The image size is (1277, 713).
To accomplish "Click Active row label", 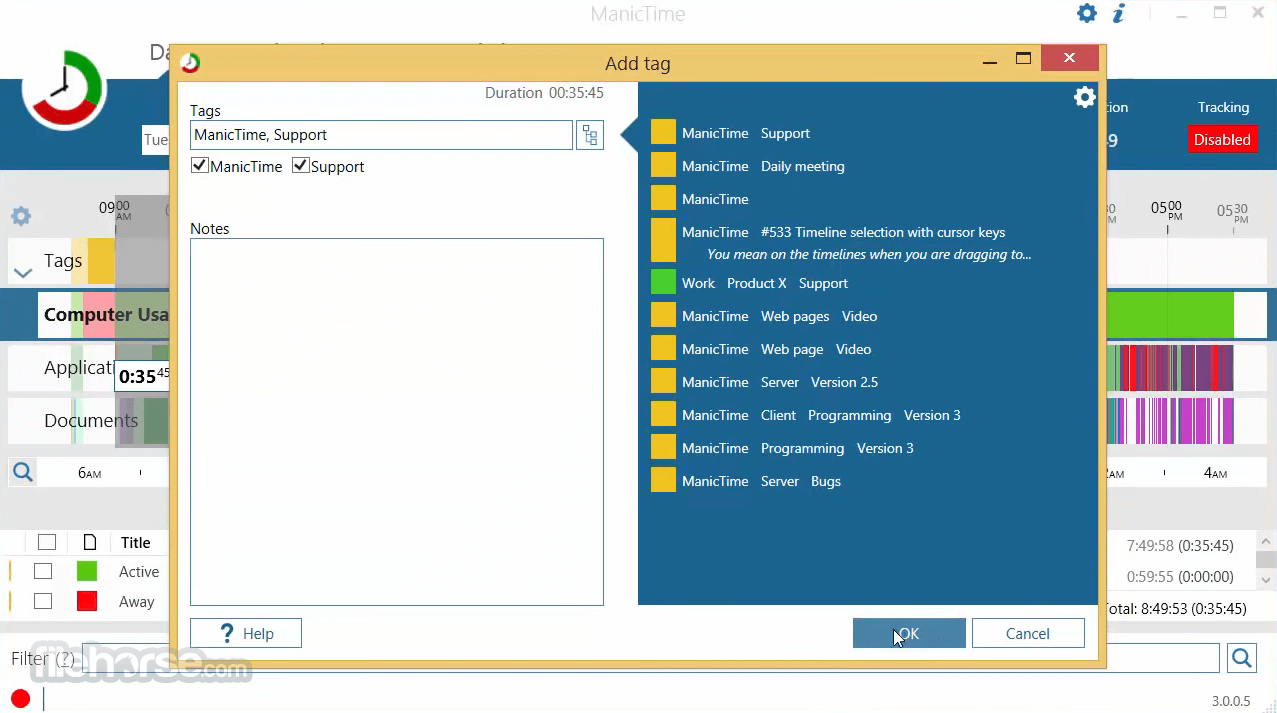I will [139, 571].
